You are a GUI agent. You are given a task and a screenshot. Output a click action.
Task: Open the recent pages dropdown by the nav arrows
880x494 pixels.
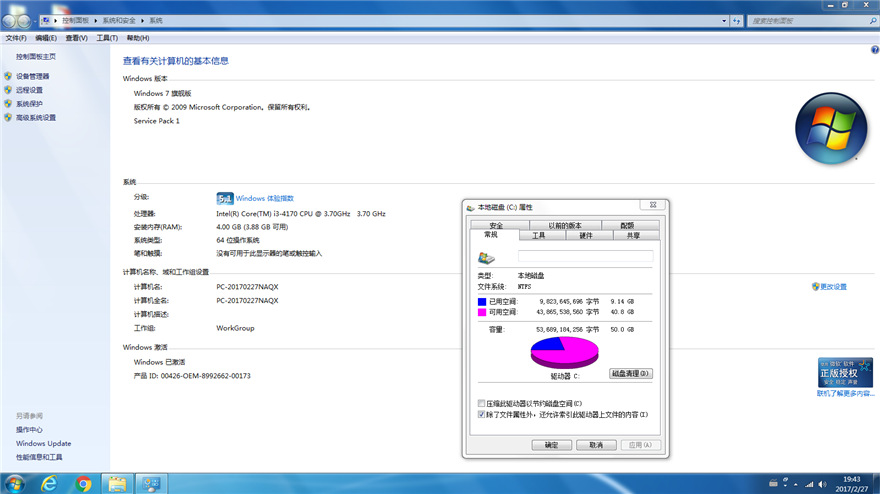pyautogui.click(x=35, y=21)
